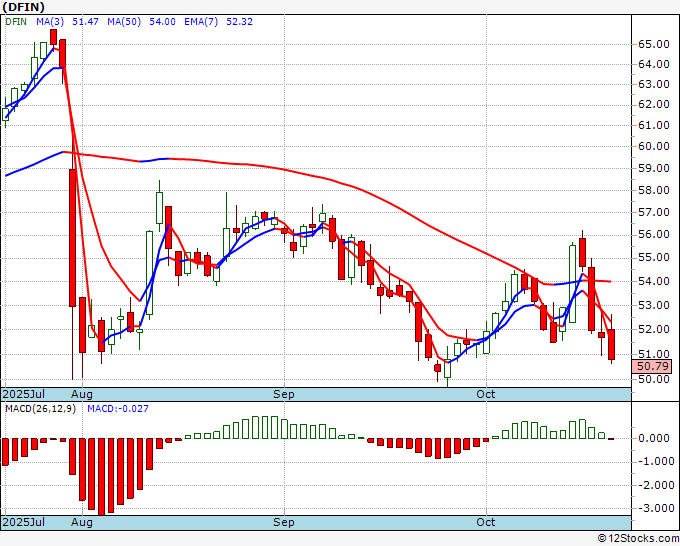
Task: Click the 56.00 price axis label
Action: (654, 235)
